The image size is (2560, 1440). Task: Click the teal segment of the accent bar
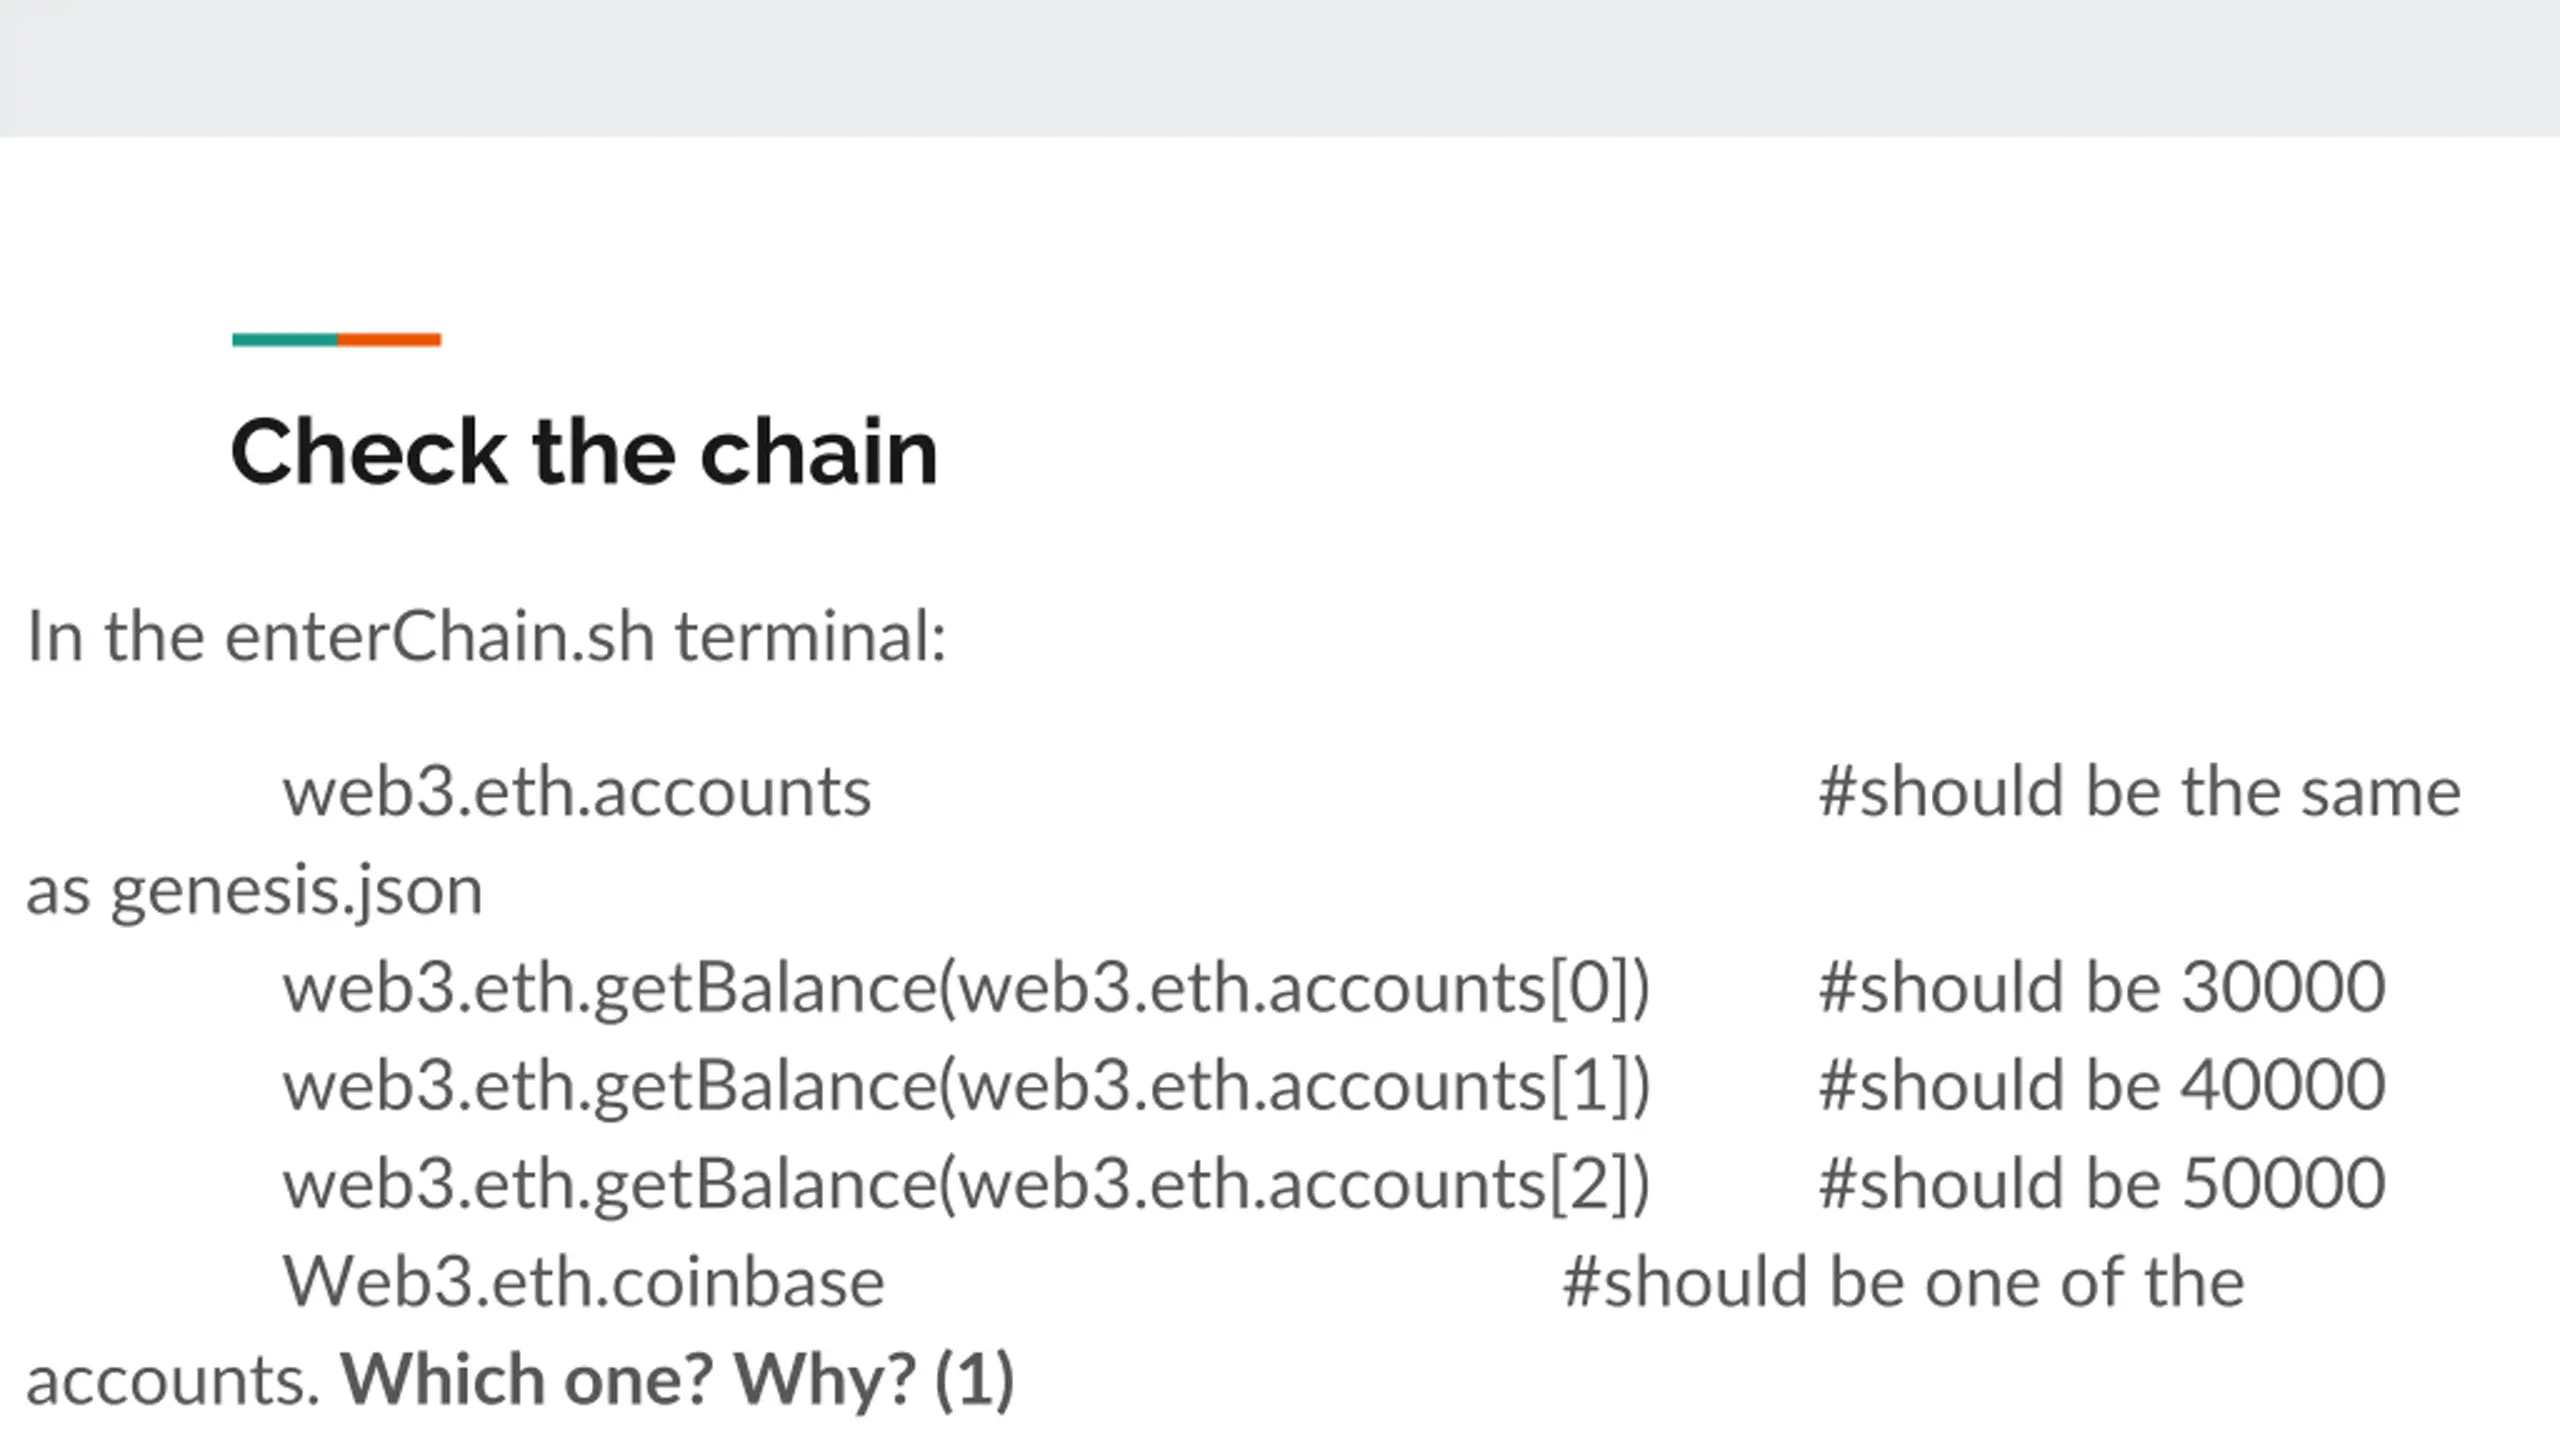pos(285,340)
